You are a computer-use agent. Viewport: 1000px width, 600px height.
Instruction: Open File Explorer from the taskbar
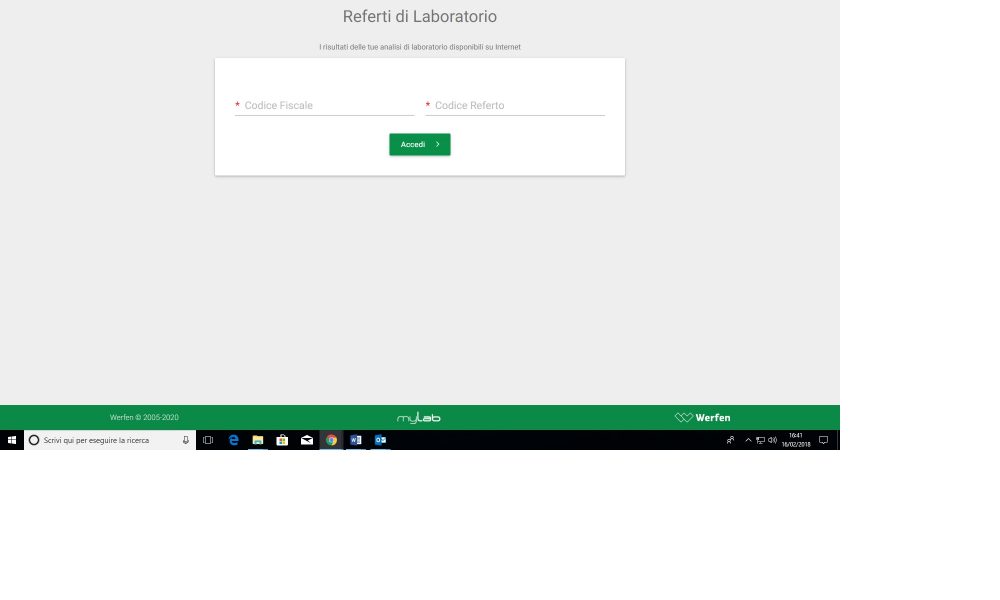pyautogui.click(x=257, y=440)
